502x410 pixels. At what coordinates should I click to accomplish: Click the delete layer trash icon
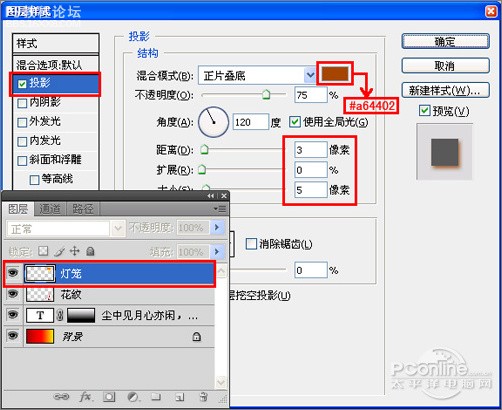point(203,397)
